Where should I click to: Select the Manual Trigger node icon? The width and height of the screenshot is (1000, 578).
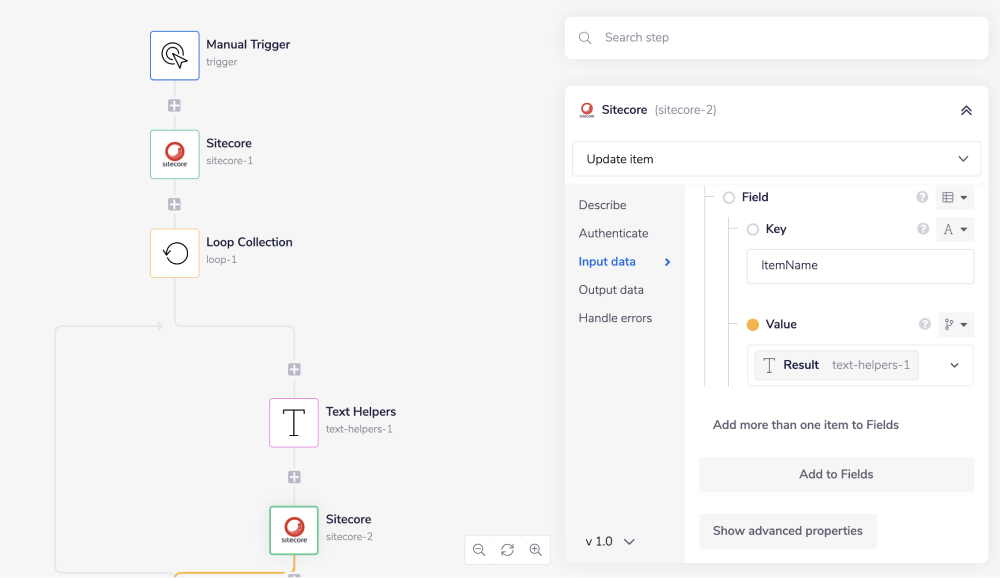(175, 55)
